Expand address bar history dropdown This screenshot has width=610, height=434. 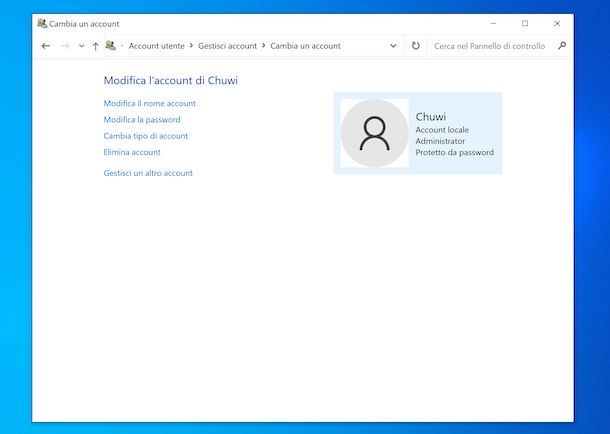pyautogui.click(x=393, y=46)
